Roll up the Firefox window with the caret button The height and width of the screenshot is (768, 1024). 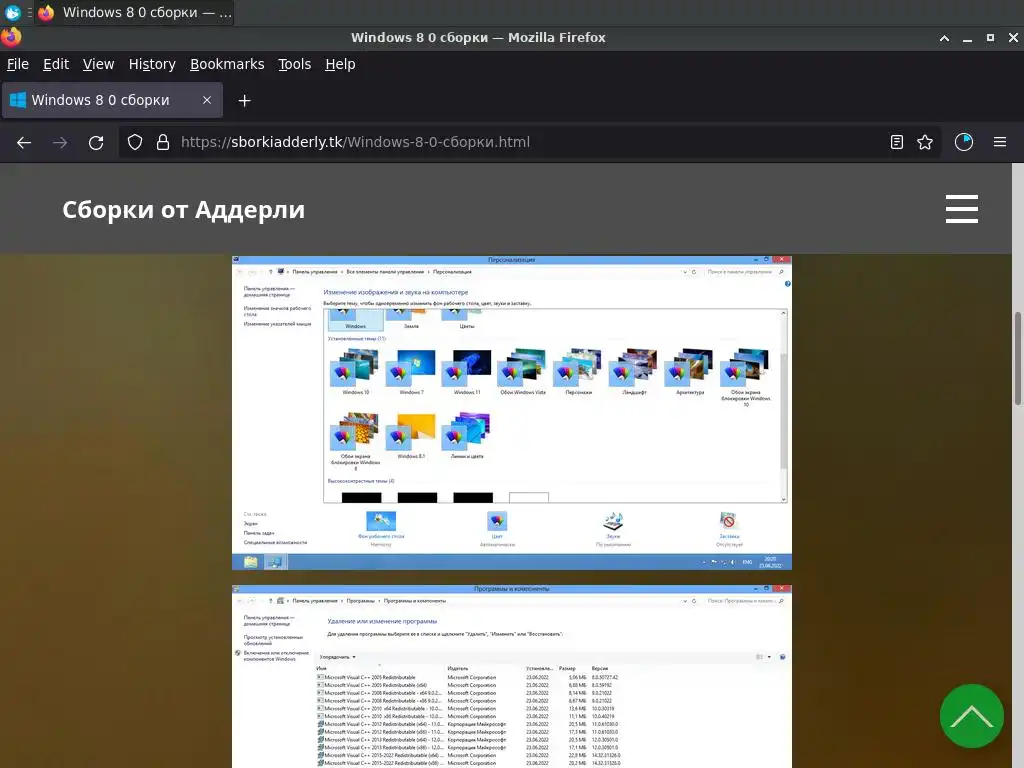tap(944, 38)
